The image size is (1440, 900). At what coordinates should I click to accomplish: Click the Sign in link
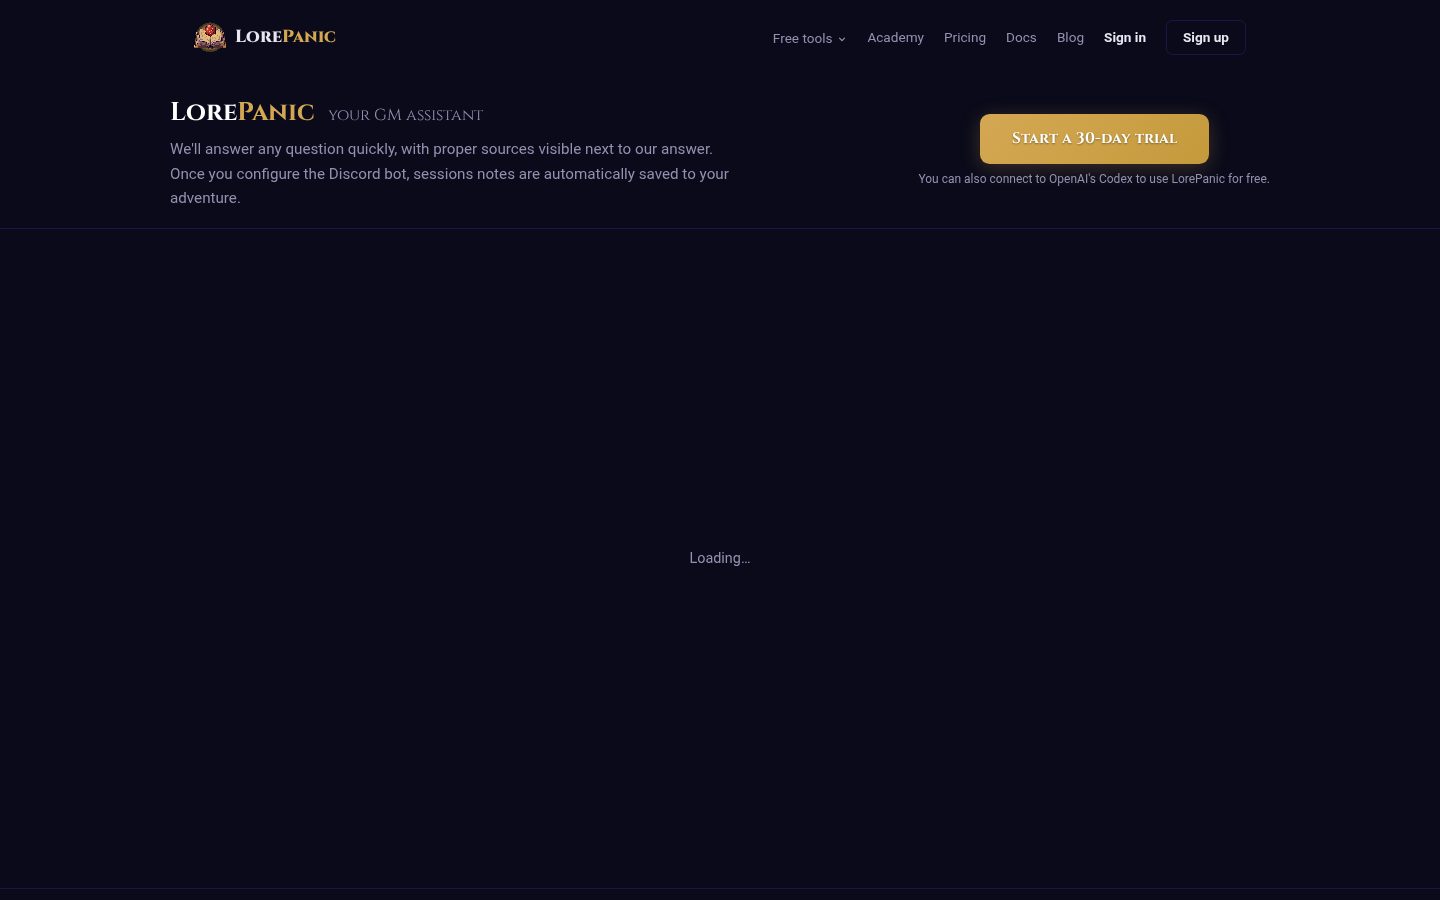1125,37
